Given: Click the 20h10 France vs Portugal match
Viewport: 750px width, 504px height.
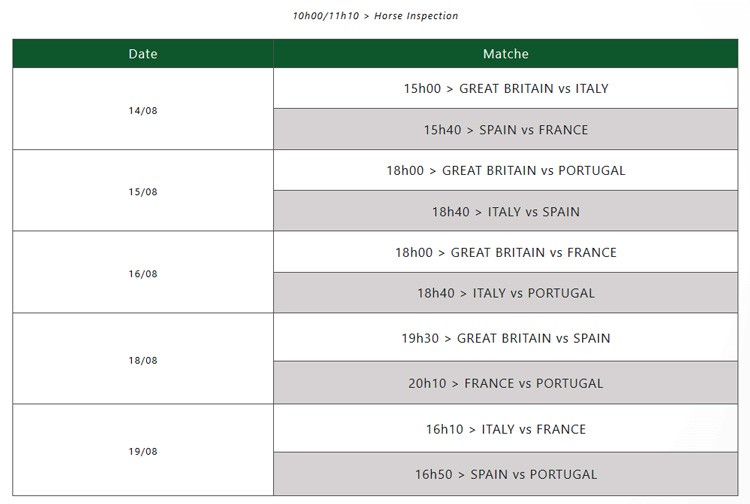Looking at the screenshot, I should [x=505, y=383].
